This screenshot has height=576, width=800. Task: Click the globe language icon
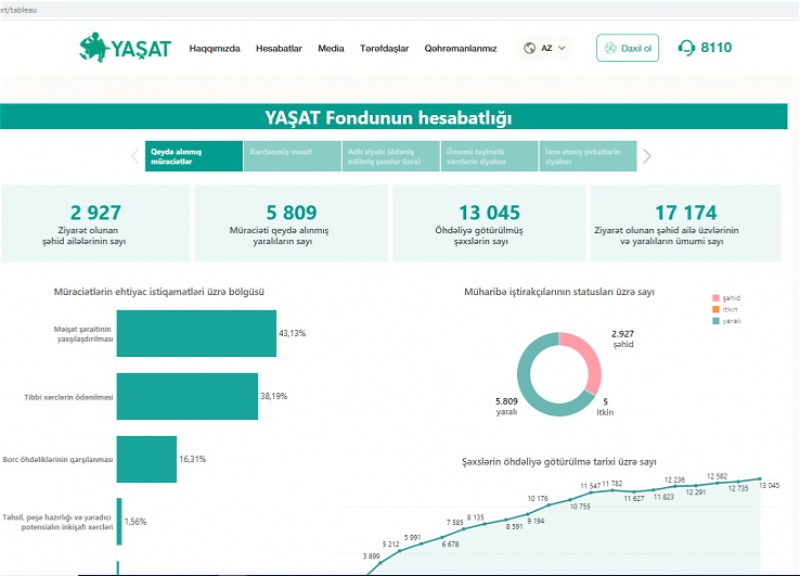tap(530, 48)
